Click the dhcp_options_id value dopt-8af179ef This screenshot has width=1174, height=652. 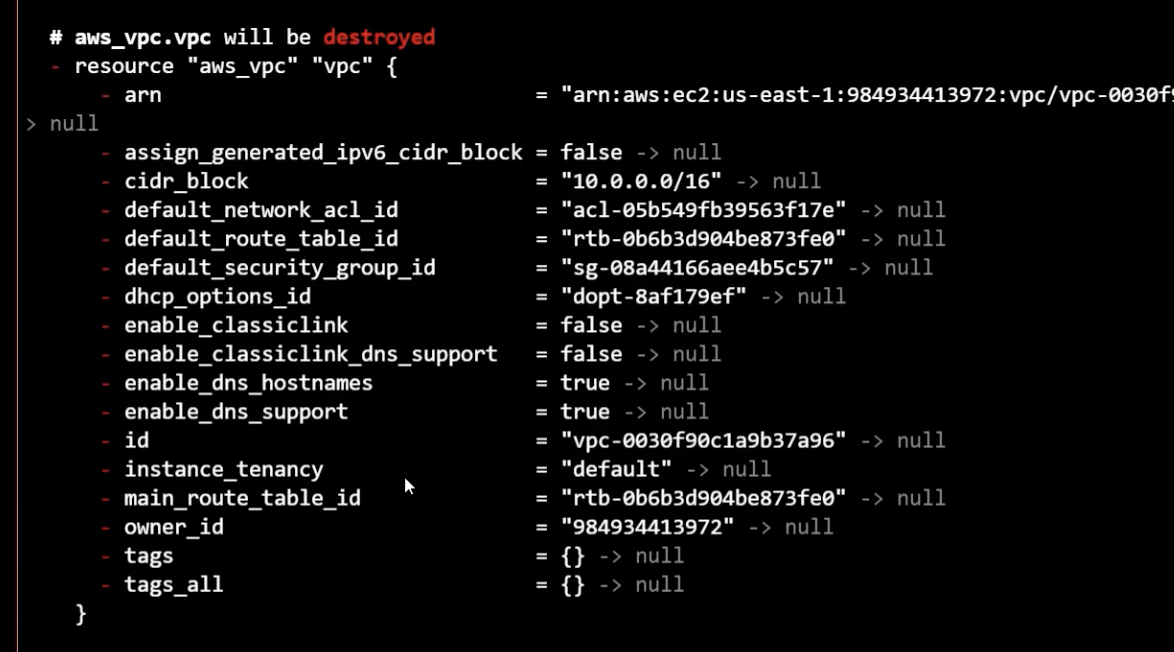654,296
